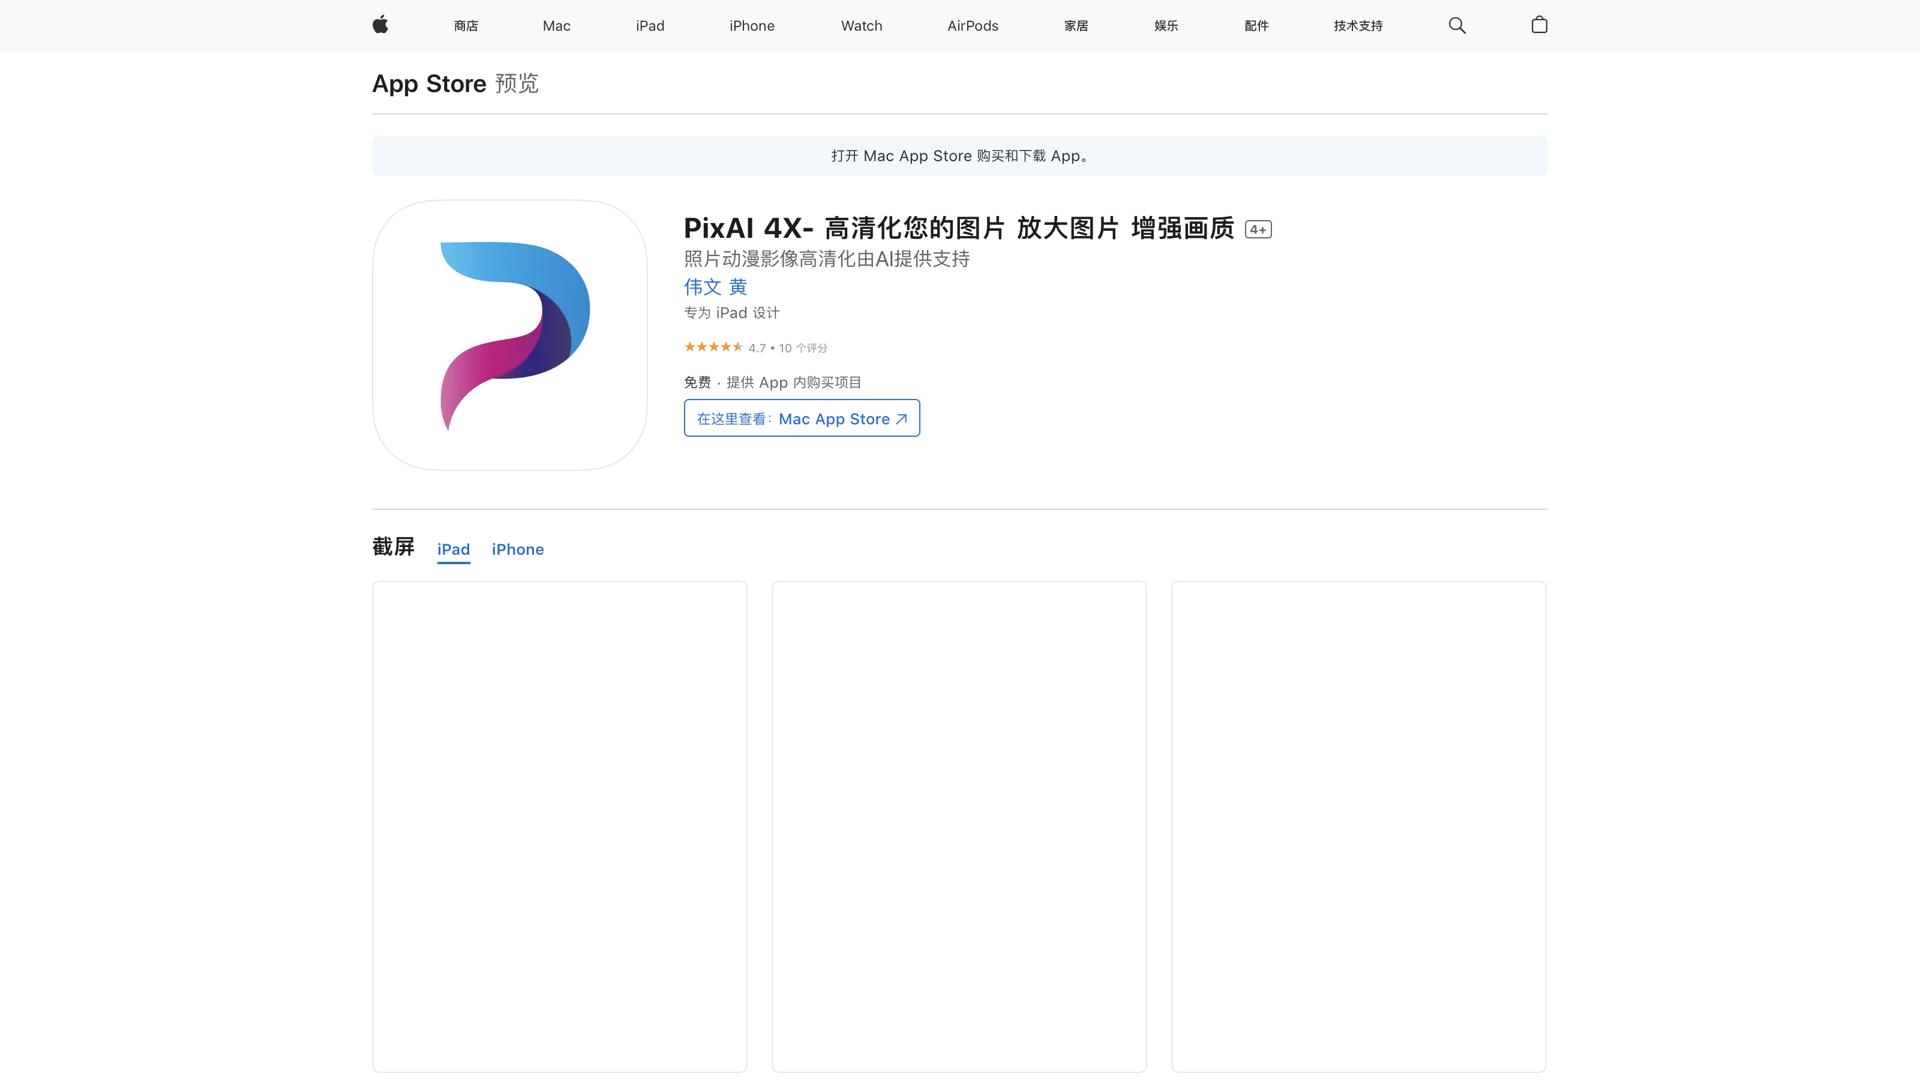The width and height of the screenshot is (1920, 1080).
Task: Select the iPad screenshots tab
Action: 453,549
